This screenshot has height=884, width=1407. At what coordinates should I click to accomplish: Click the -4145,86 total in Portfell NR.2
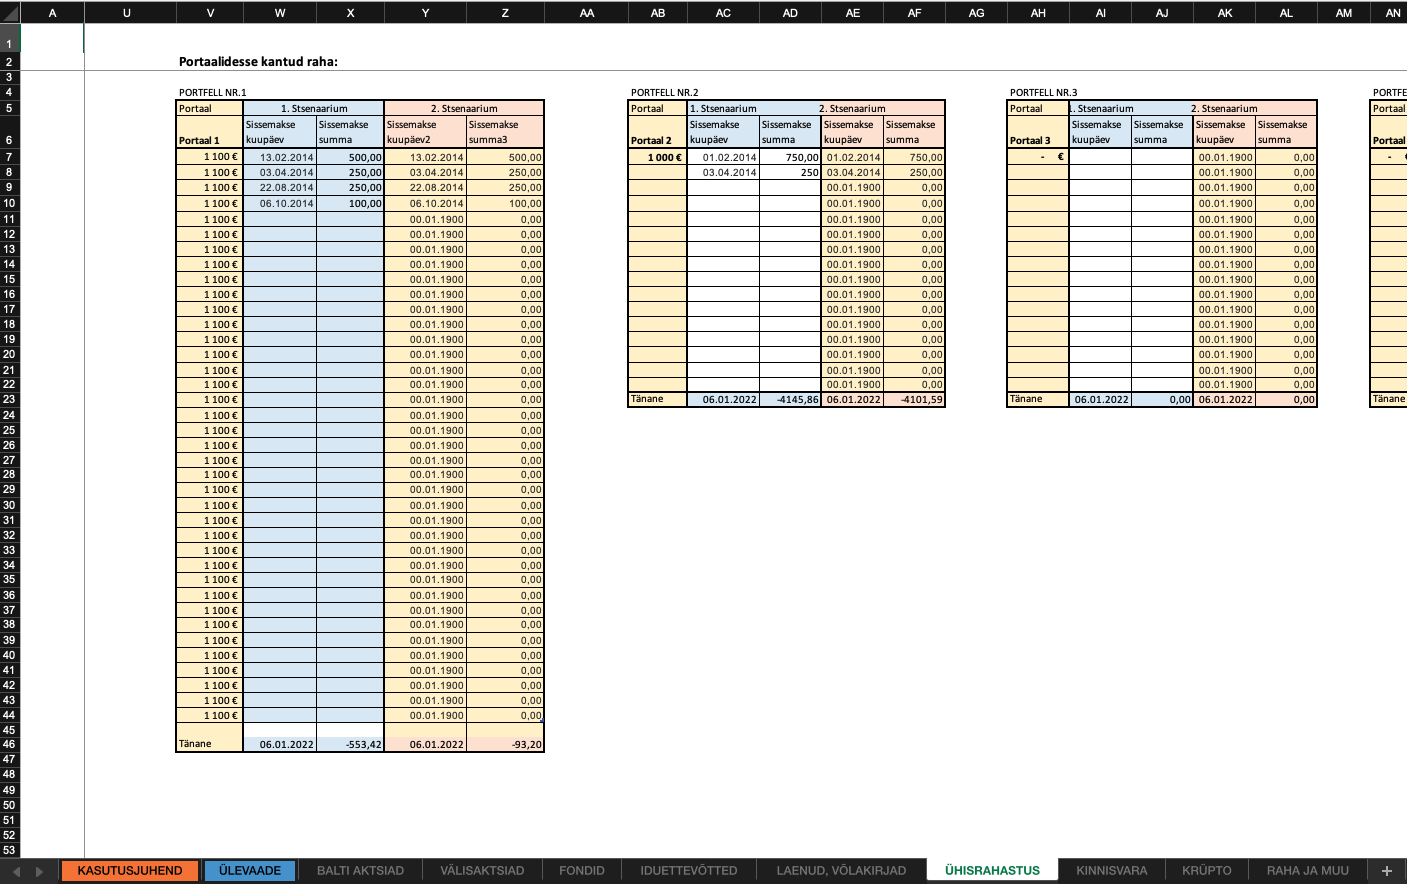pyautogui.click(x=790, y=399)
